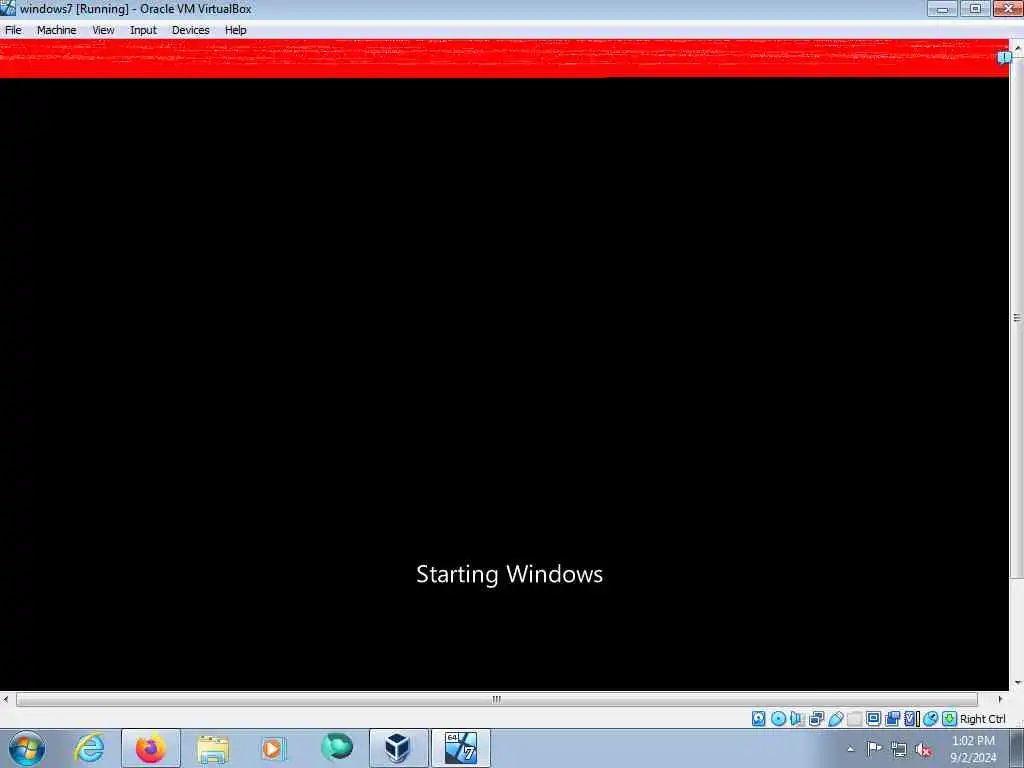
Task: Click the vertical scrollbar up arrow
Action: (x=1017, y=48)
